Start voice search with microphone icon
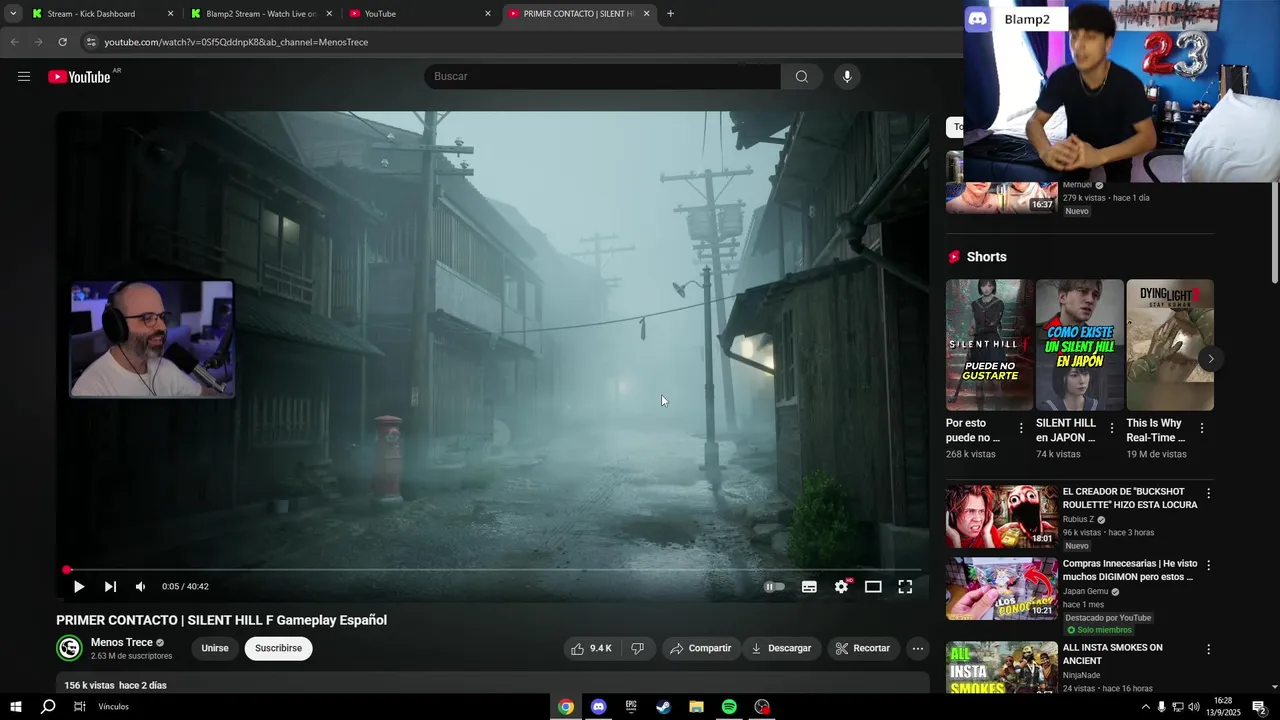The width and height of the screenshot is (1280, 720). (847, 77)
